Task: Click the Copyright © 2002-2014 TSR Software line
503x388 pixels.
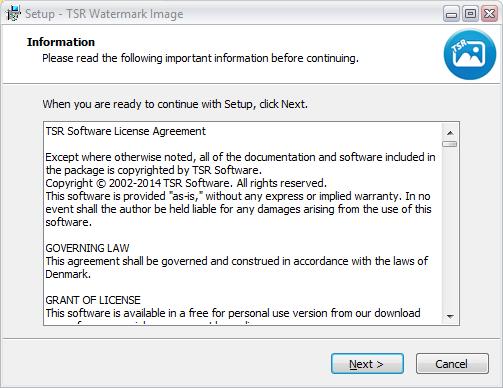Action: coord(186,183)
